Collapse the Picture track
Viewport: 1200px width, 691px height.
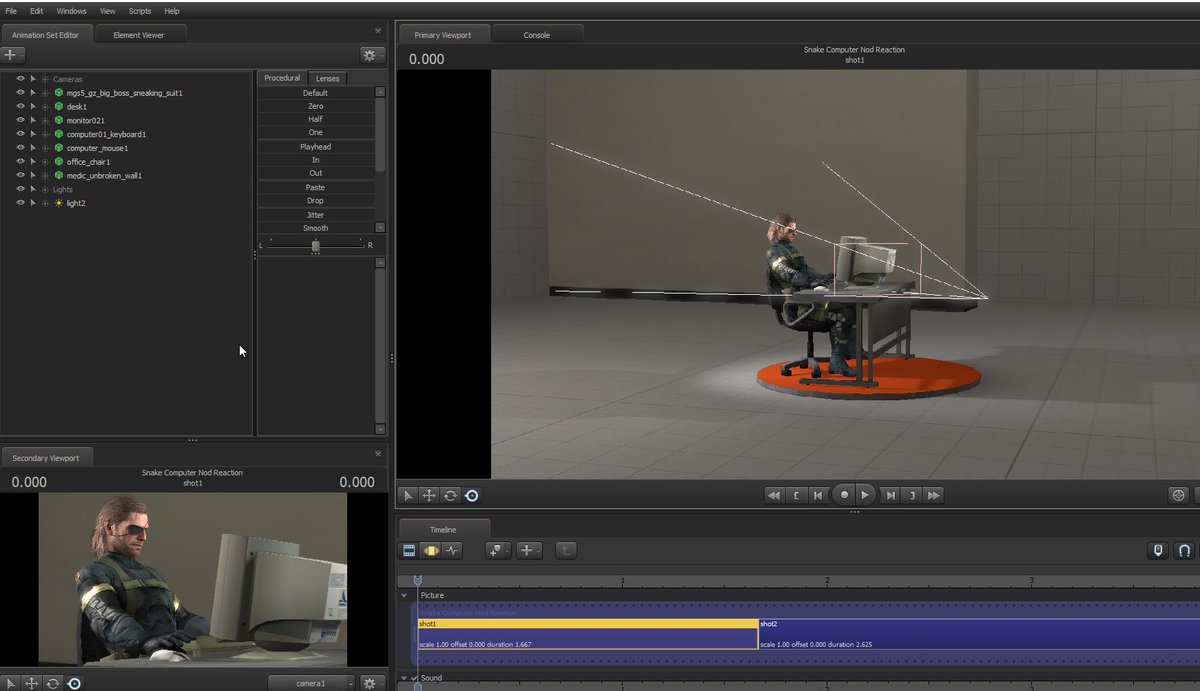click(405, 595)
